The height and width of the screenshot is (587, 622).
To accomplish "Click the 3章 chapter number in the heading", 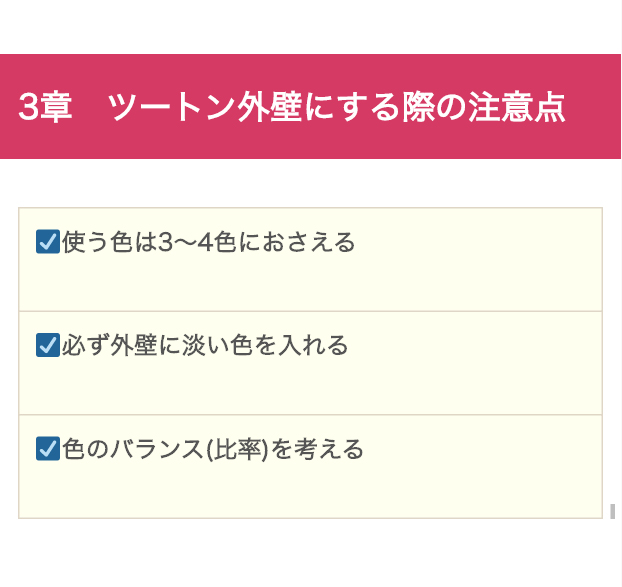I will (x=45, y=107).
